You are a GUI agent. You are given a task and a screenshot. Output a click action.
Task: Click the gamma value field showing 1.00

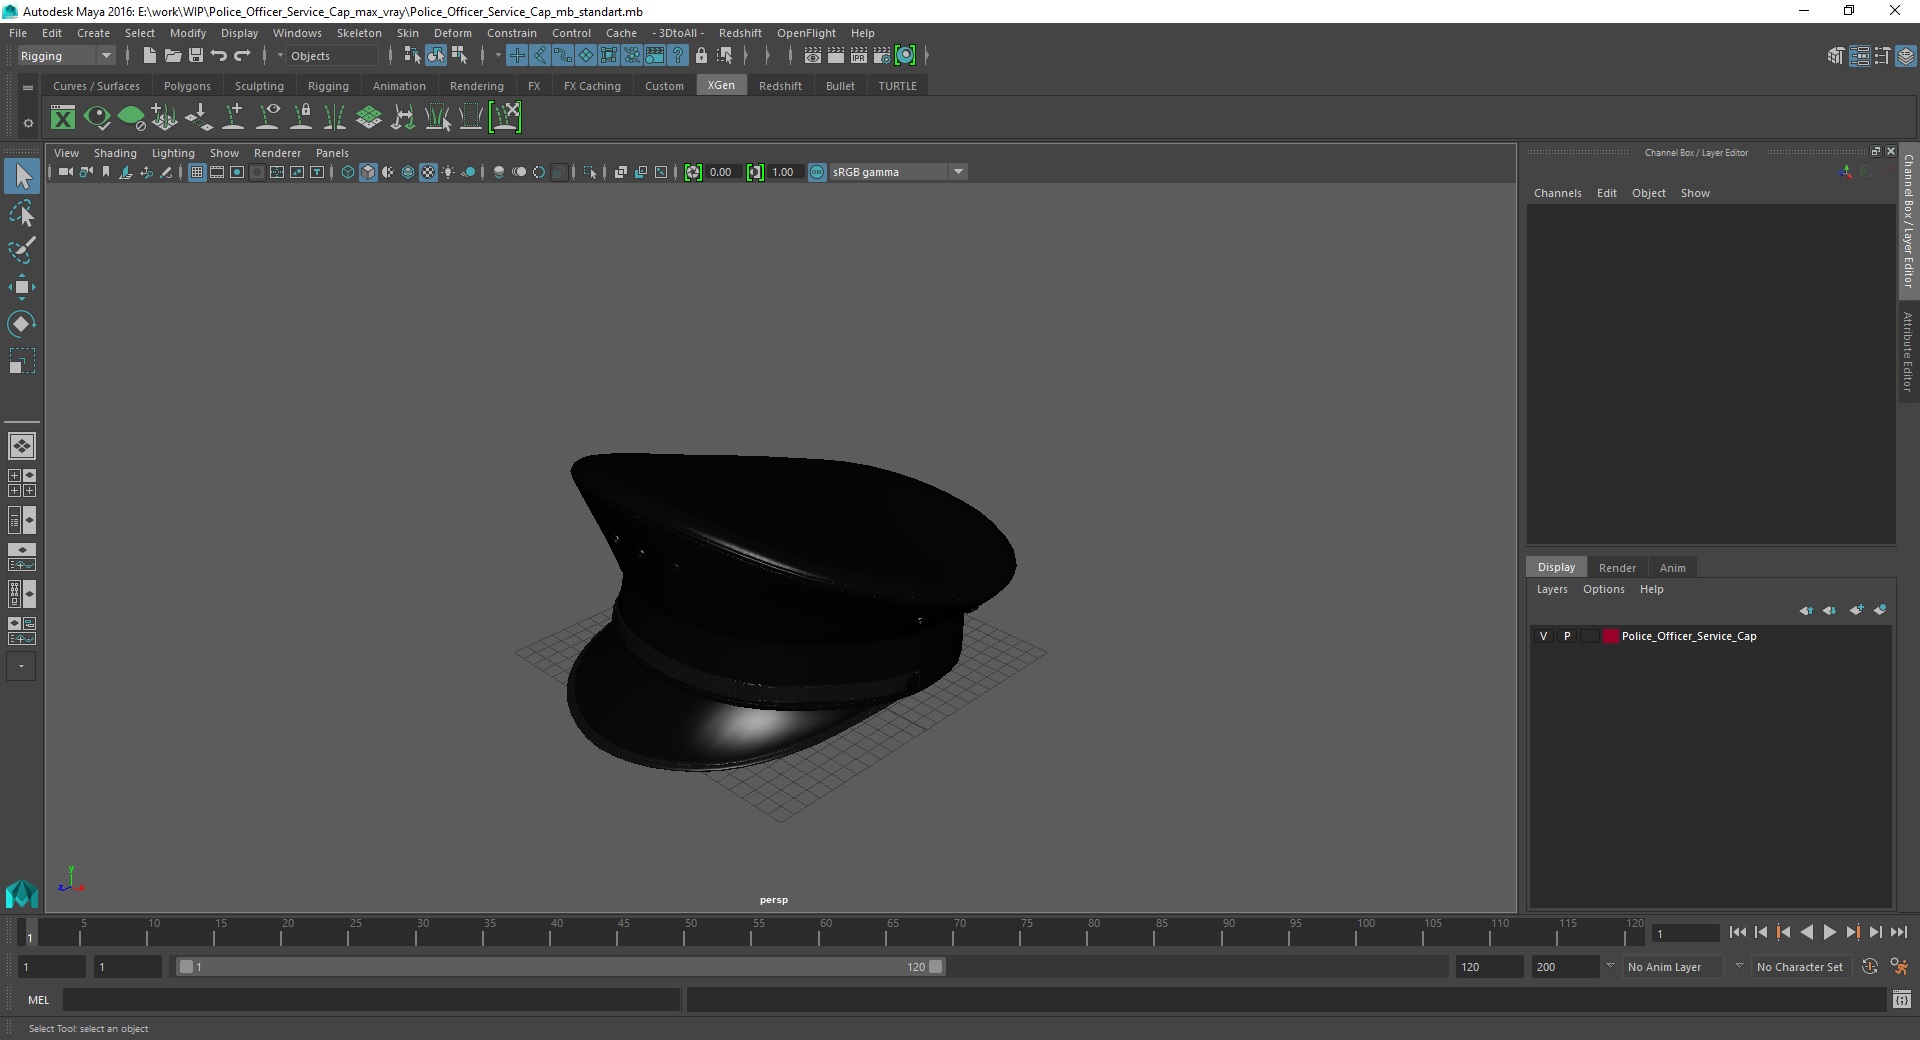784,172
